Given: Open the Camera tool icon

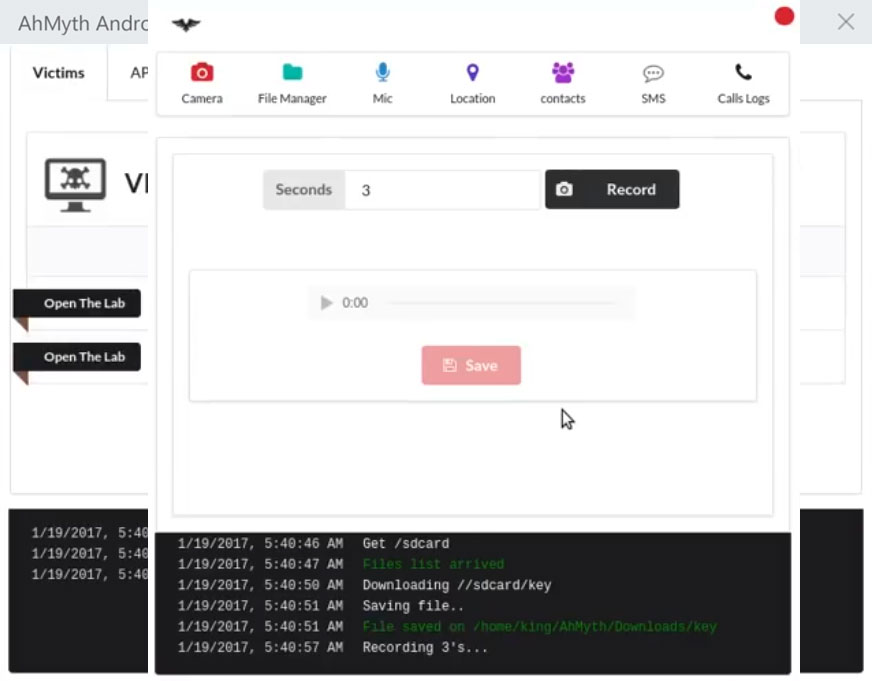Looking at the screenshot, I should (202, 72).
